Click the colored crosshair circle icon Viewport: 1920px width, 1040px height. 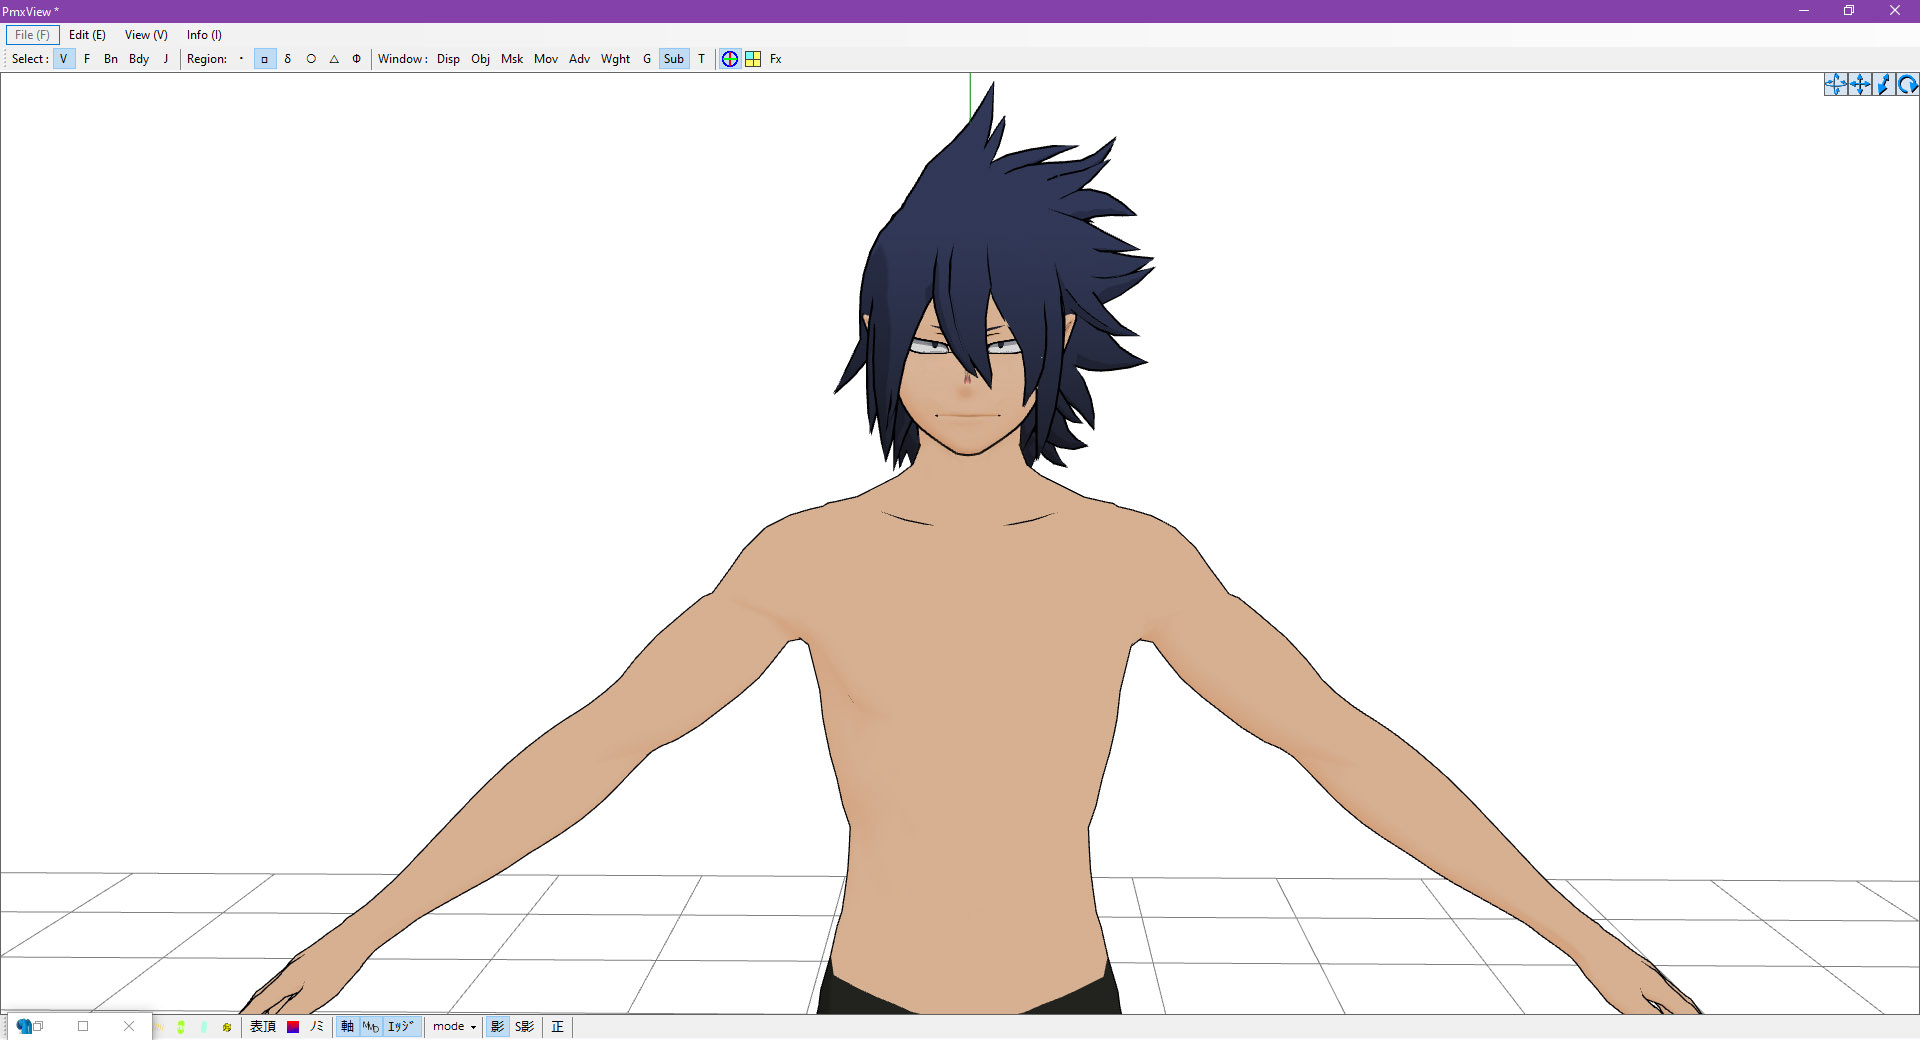[x=730, y=59]
